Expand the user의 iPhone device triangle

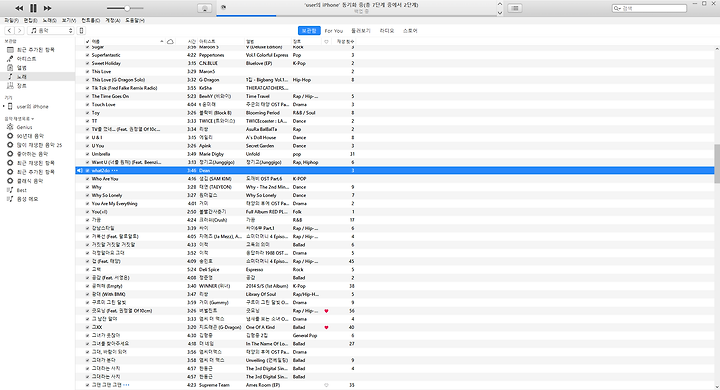[x=4, y=107]
